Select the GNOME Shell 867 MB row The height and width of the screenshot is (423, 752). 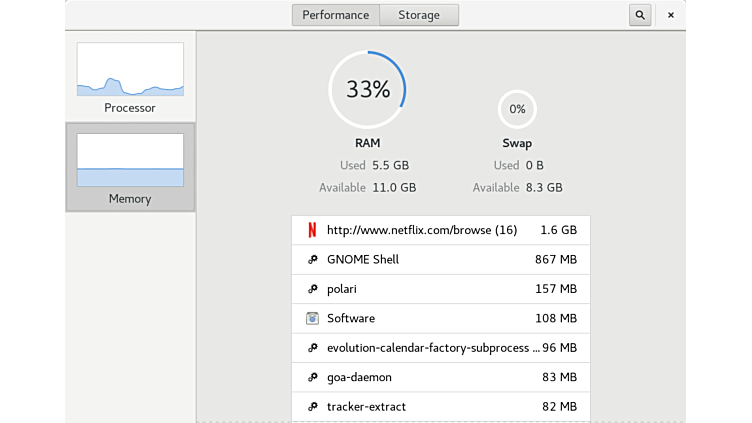pos(440,260)
